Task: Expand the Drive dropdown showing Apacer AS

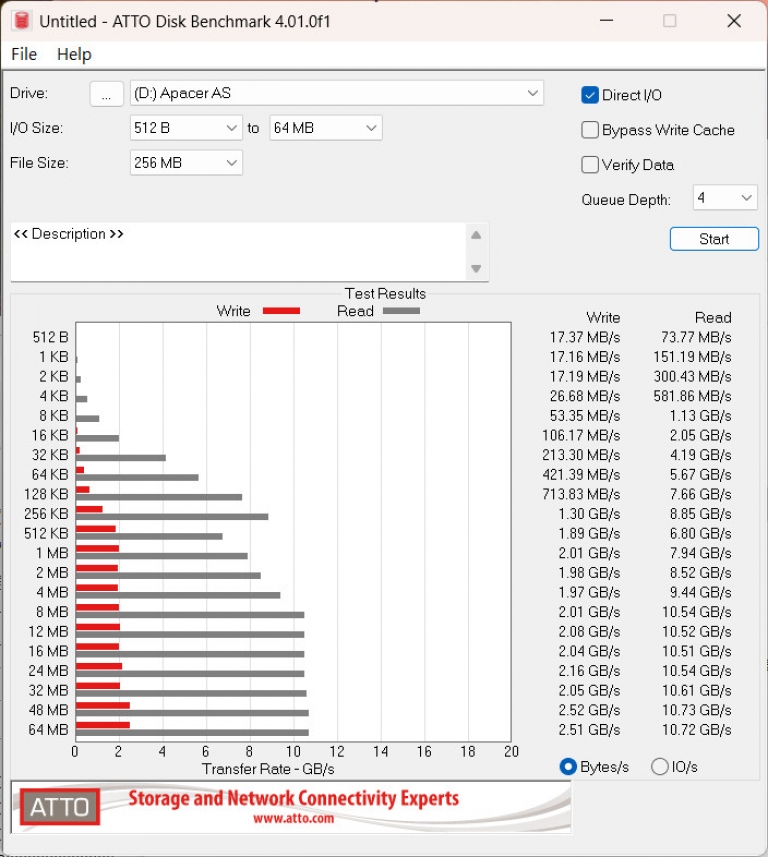Action: coord(337,93)
